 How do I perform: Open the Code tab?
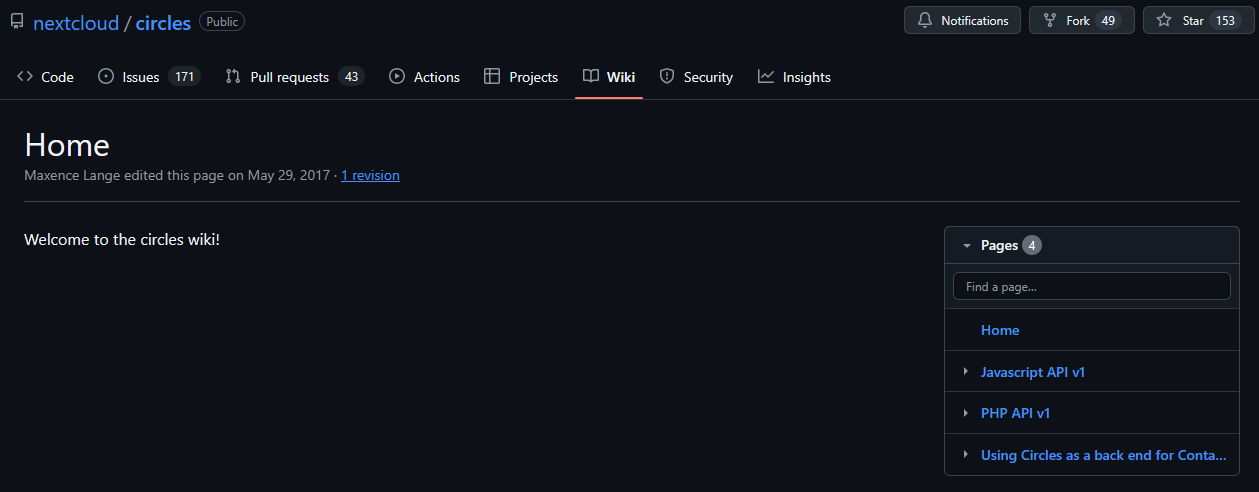(x=46, y=77)
